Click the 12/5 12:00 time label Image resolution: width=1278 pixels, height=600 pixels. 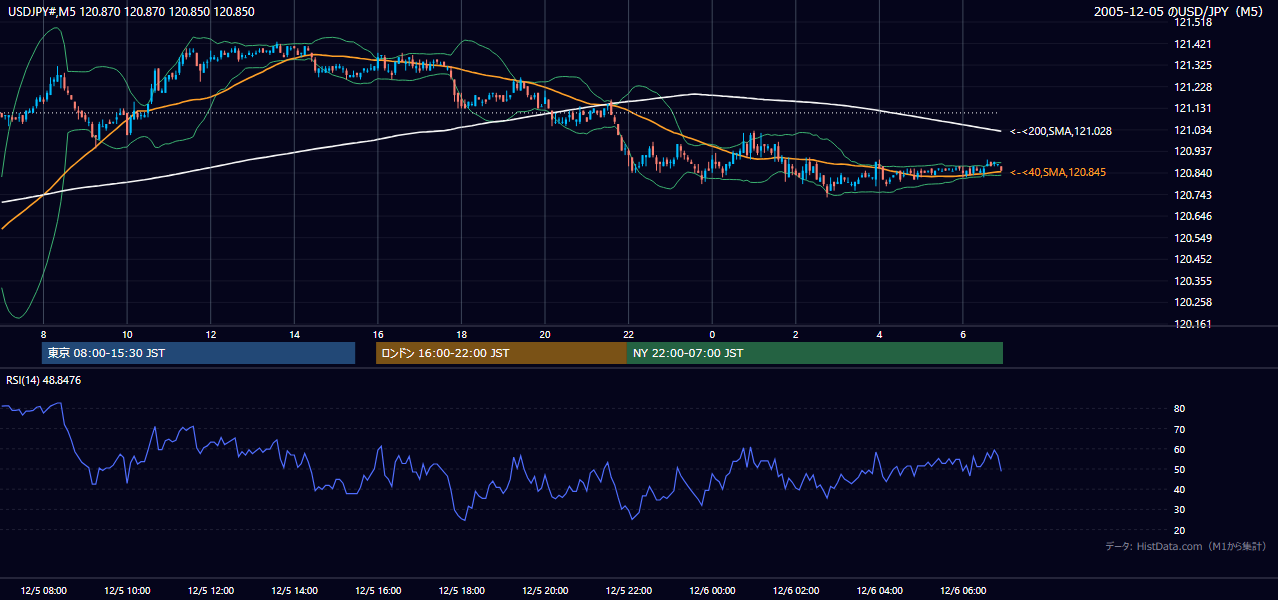[x=210, y=591]
